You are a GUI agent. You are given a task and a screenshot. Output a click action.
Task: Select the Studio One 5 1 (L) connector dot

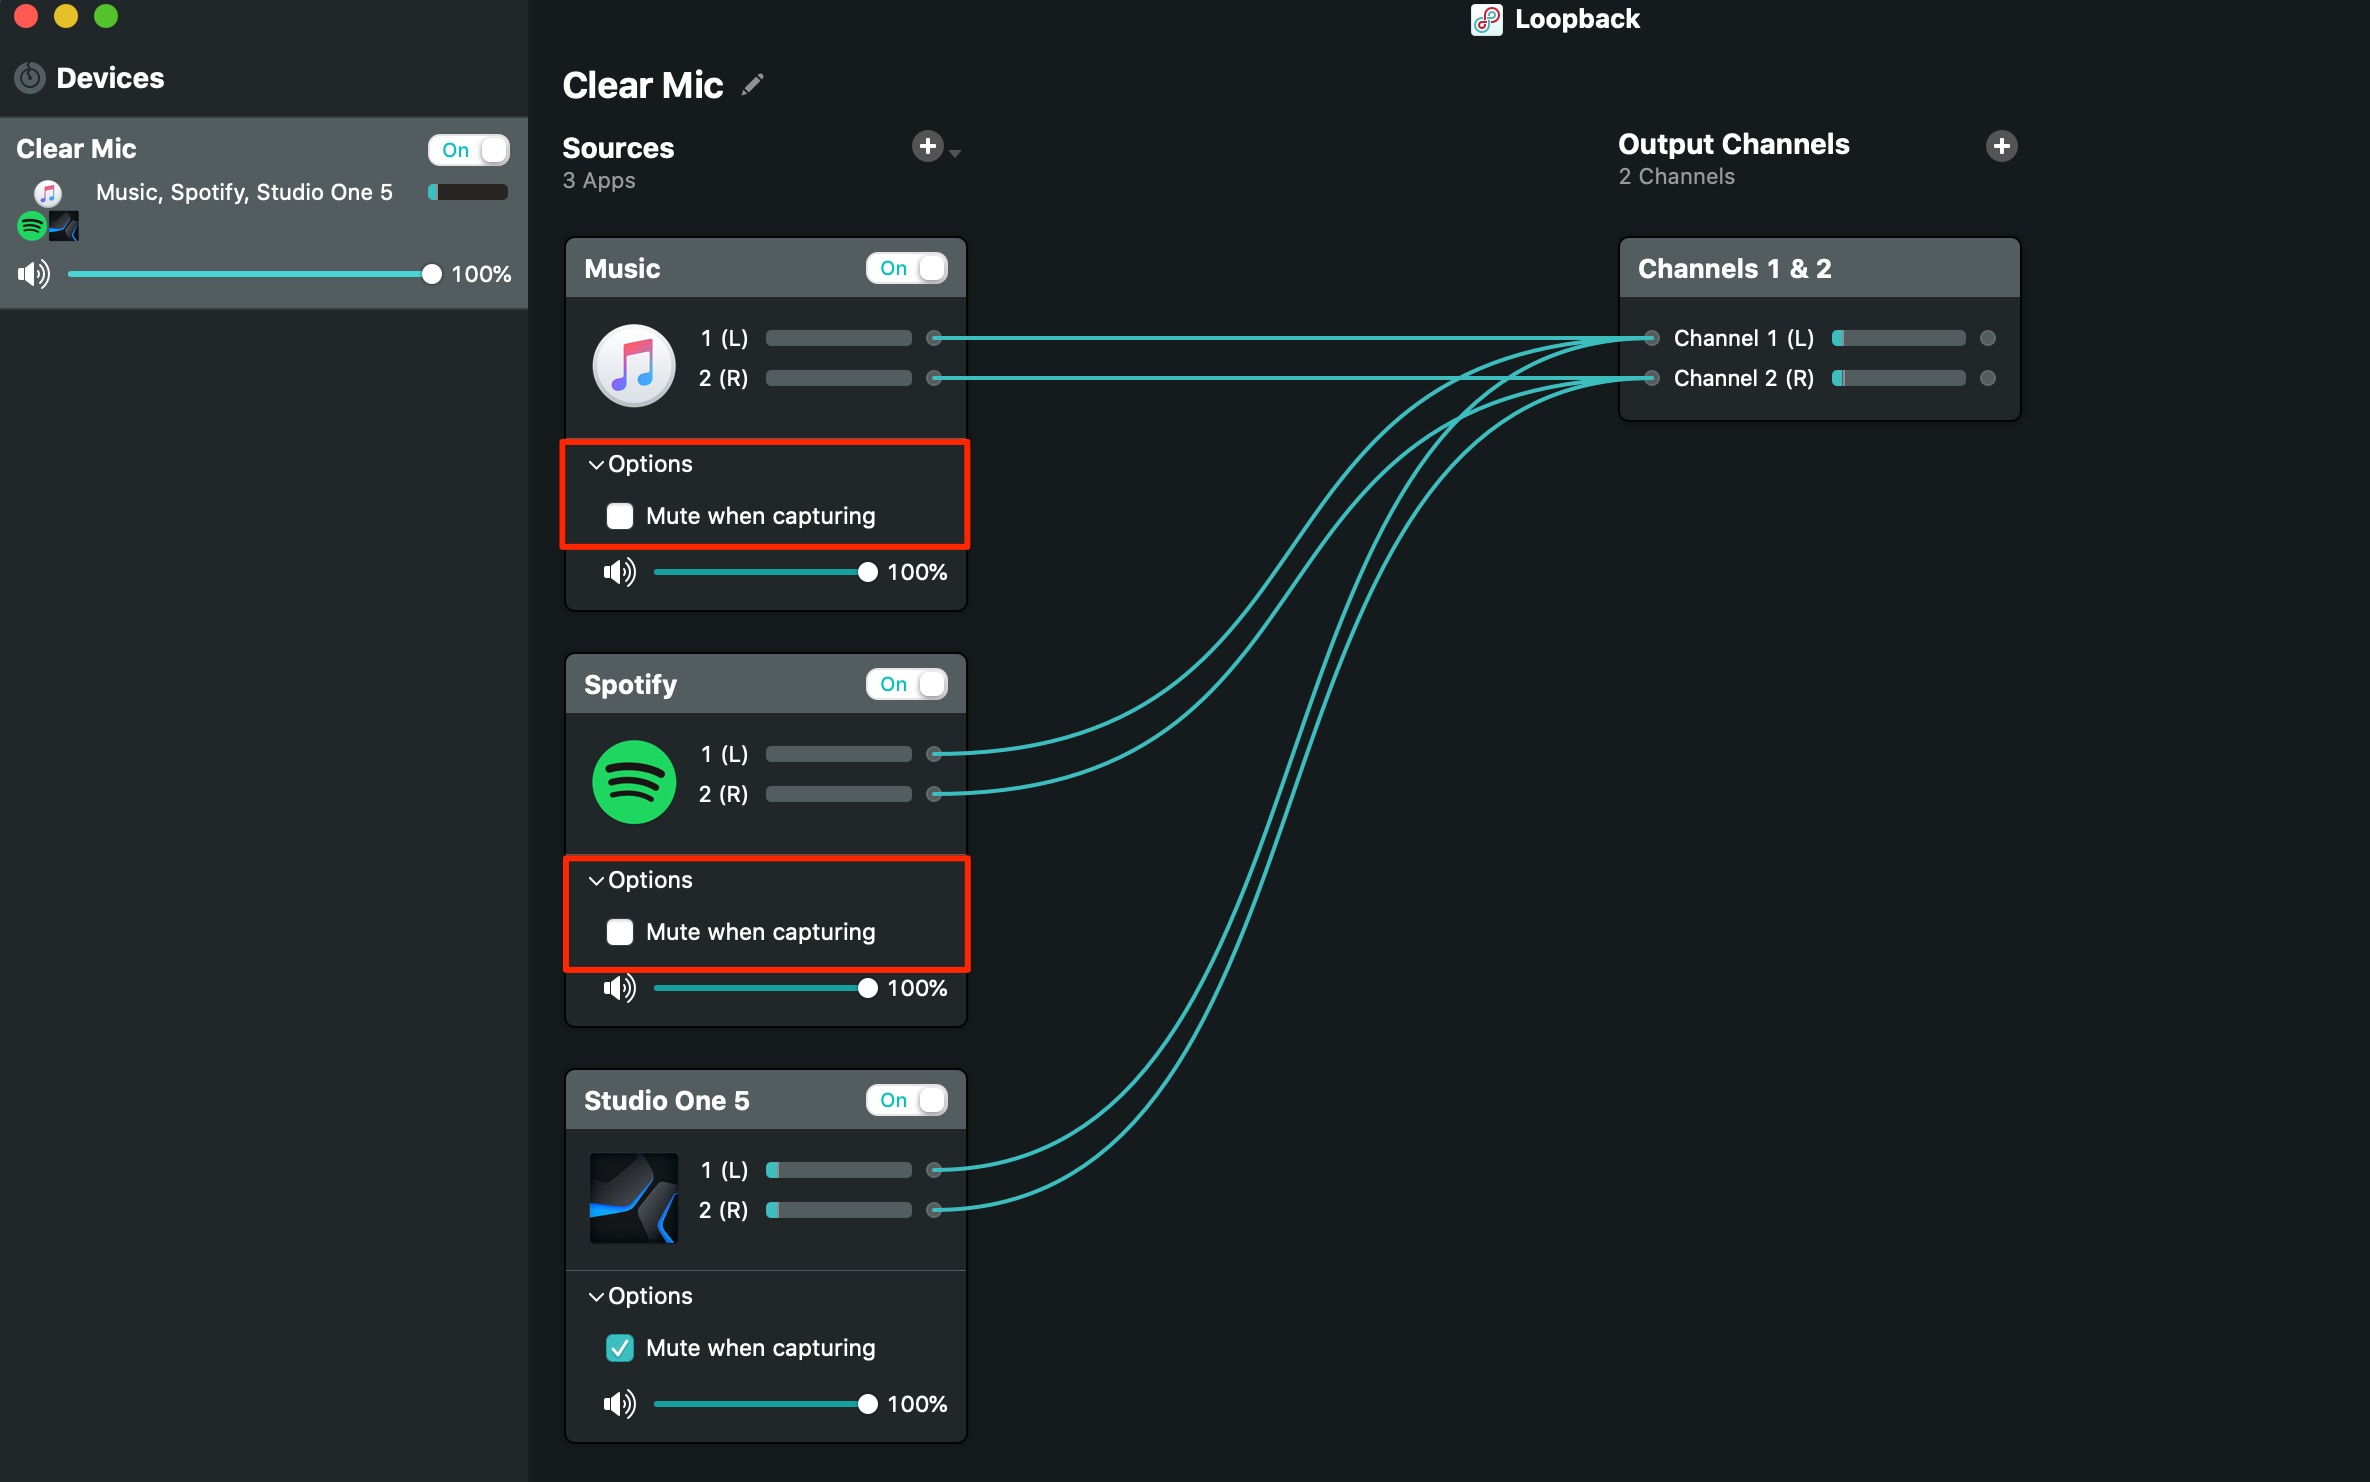[934, 1170]
